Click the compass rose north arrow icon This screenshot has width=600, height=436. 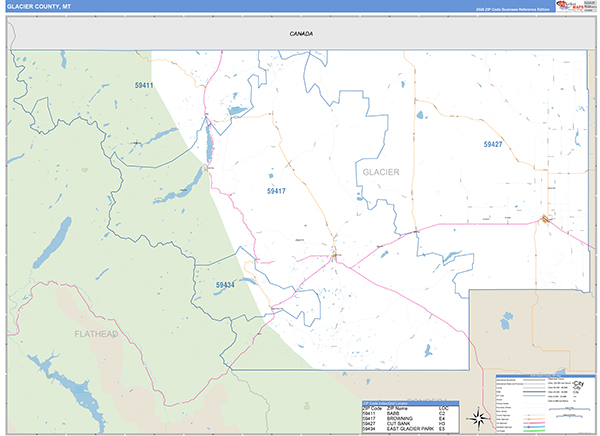(x=479, y=418)
